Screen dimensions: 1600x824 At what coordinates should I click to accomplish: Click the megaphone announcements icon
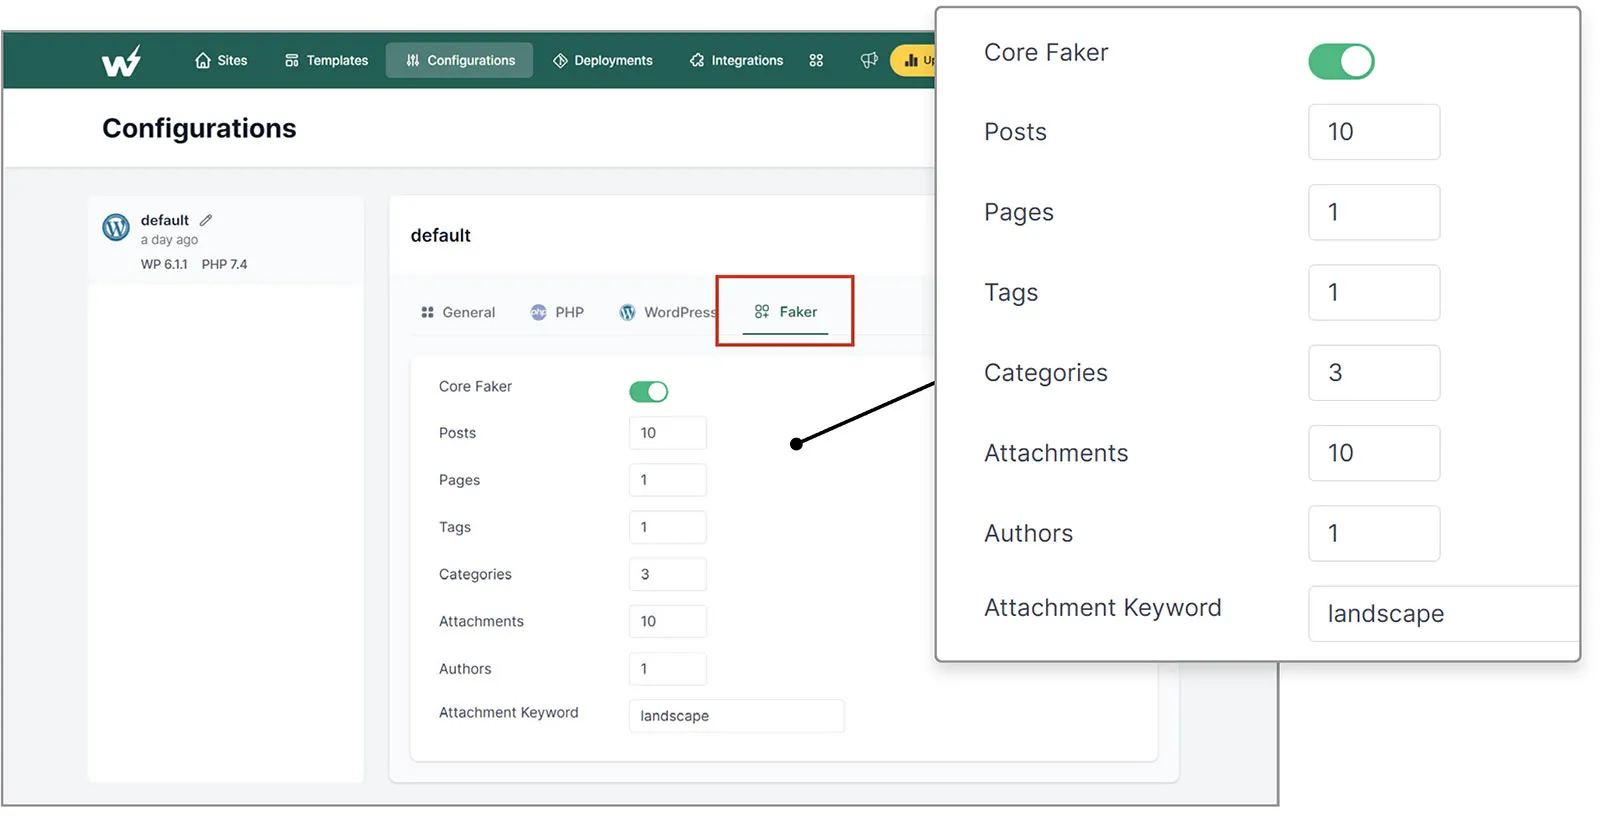[869, 61]
